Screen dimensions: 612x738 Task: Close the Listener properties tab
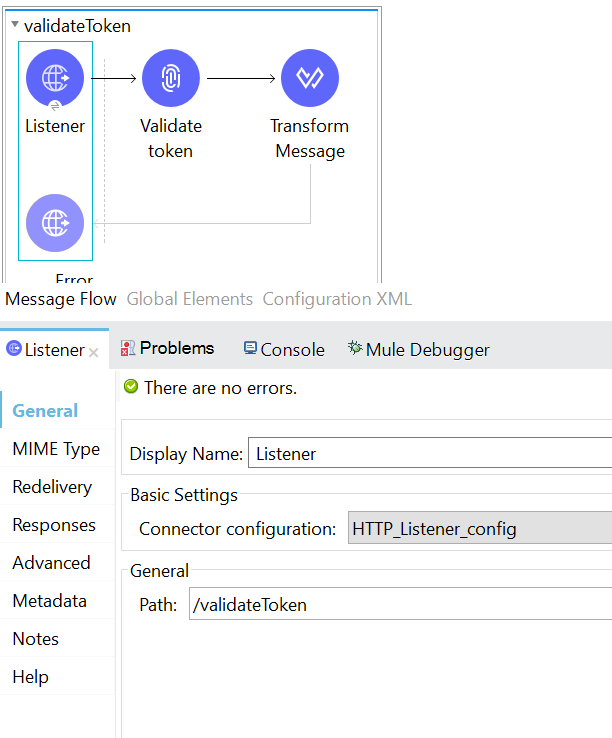94,352
